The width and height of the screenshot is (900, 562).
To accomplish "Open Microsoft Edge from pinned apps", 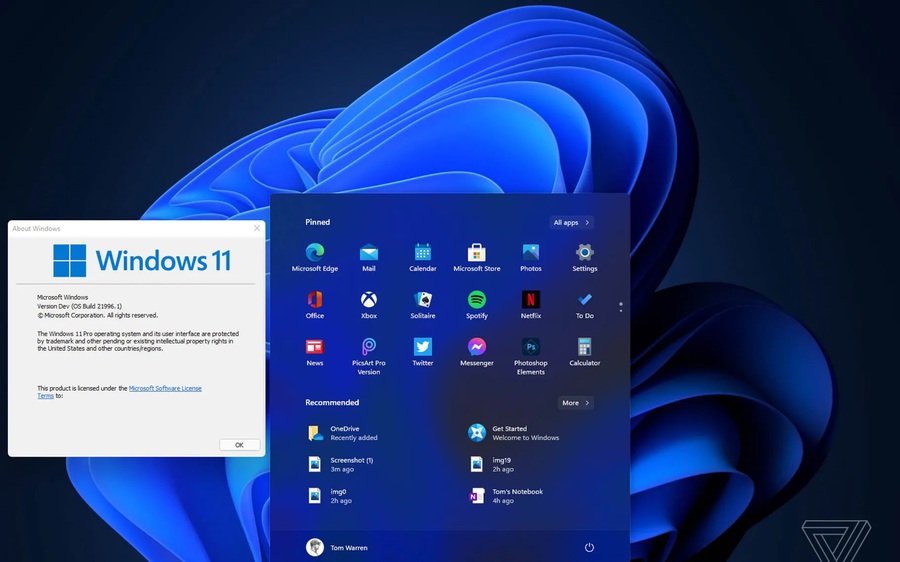I will click(x=315, y=257).
